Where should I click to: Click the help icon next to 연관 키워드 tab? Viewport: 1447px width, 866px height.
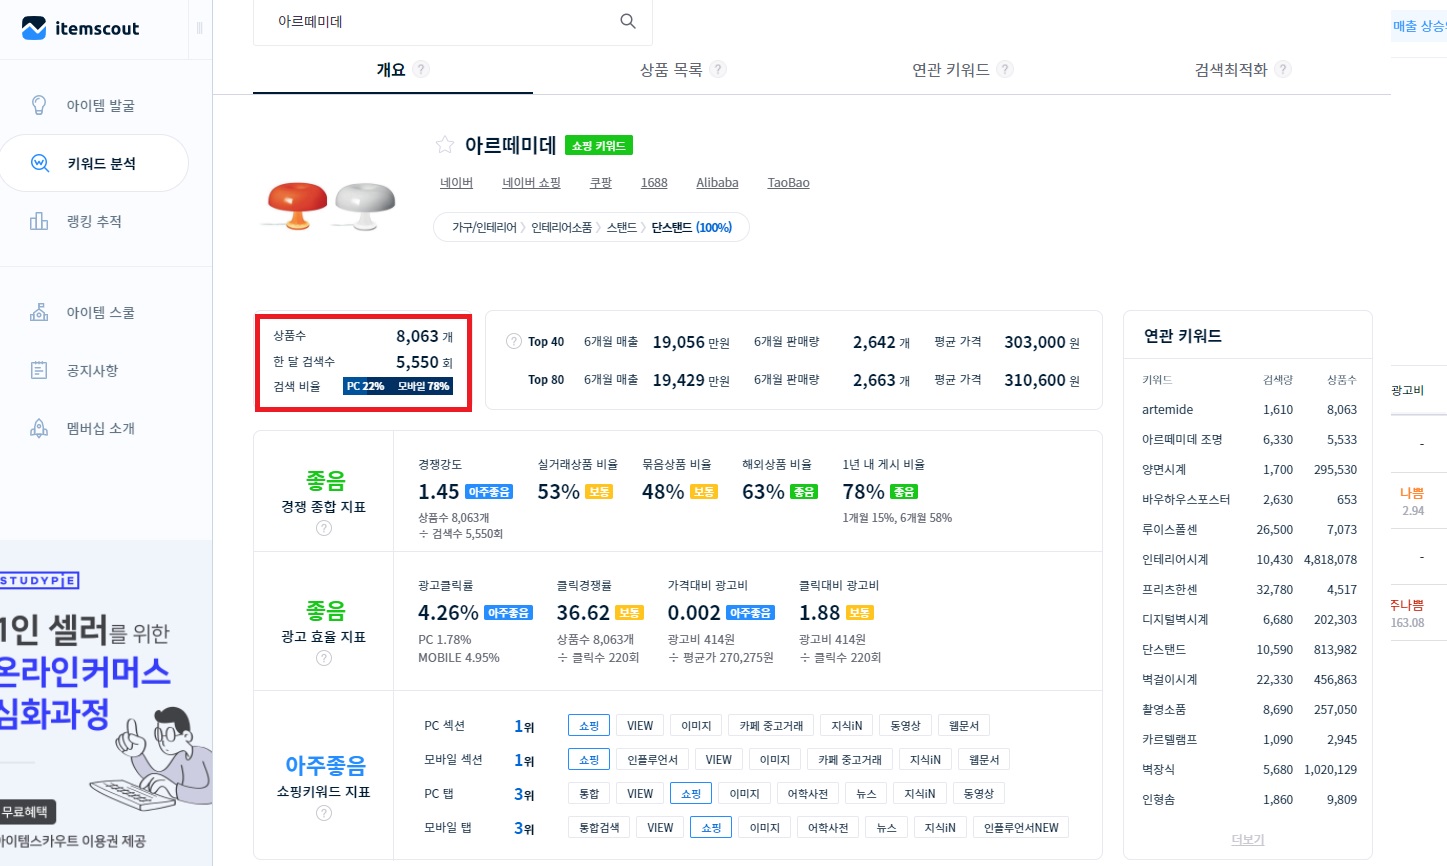[x=1005, y=69]
